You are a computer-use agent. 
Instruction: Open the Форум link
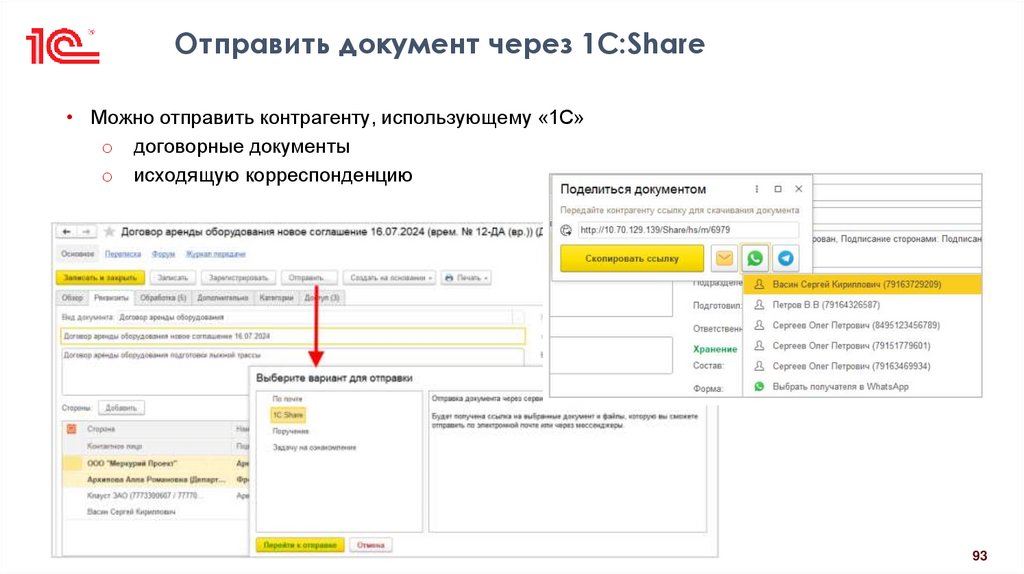pyautogui.click(x=163, y=254)
